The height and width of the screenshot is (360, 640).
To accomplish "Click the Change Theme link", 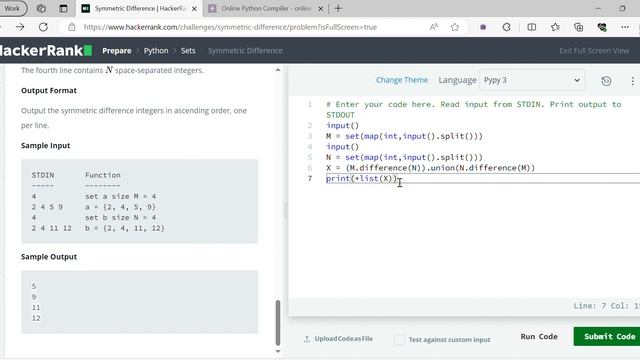I will [x=402, y=80].
